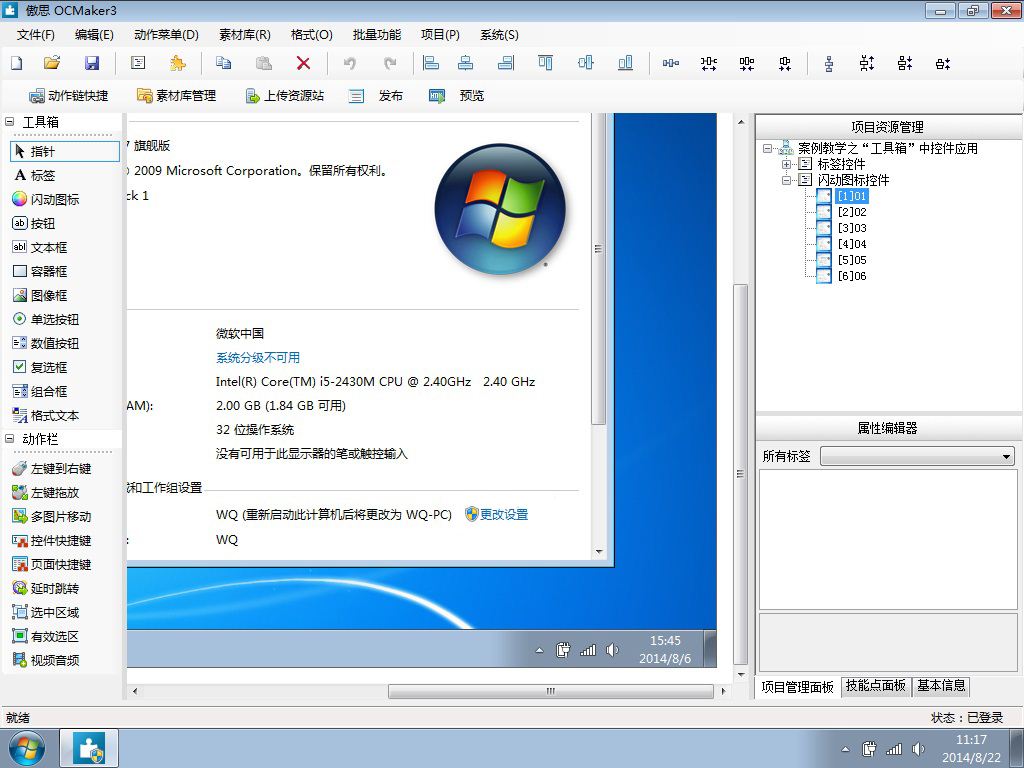Click the New file toolbar icon
The width and height of the screenshot is (1024, 768).
click(17, 63)
